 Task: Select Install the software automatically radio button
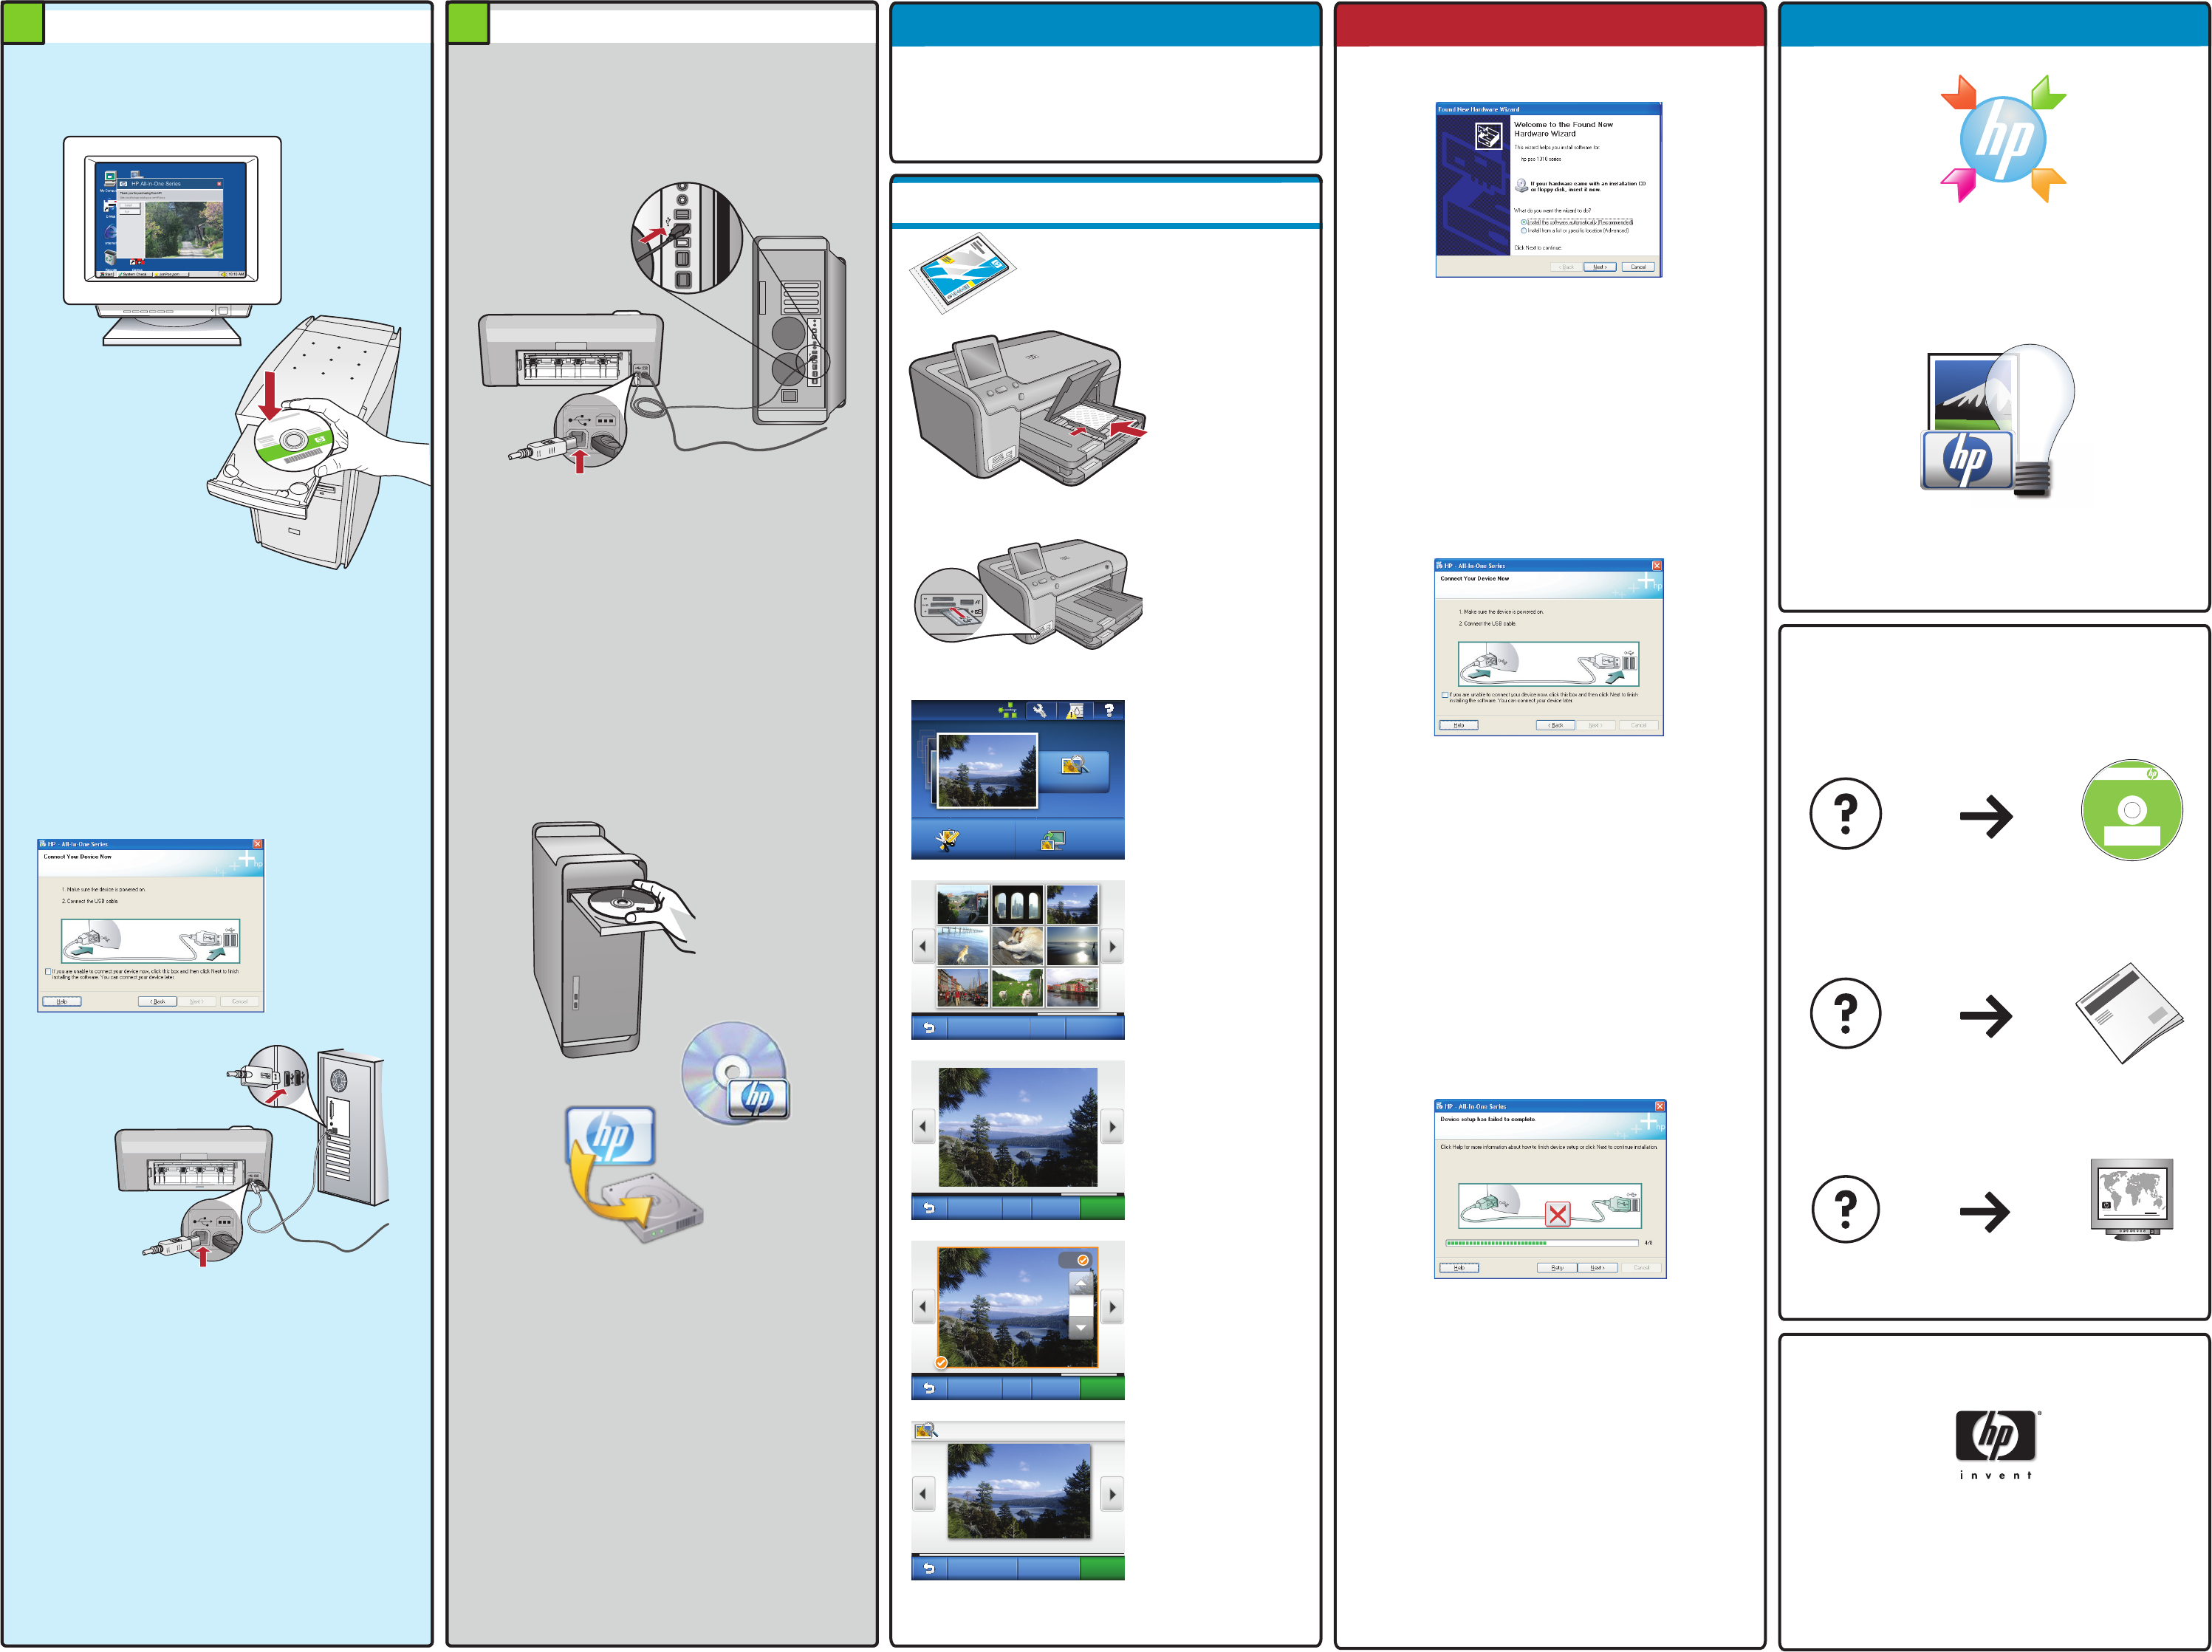[1524, 222]
